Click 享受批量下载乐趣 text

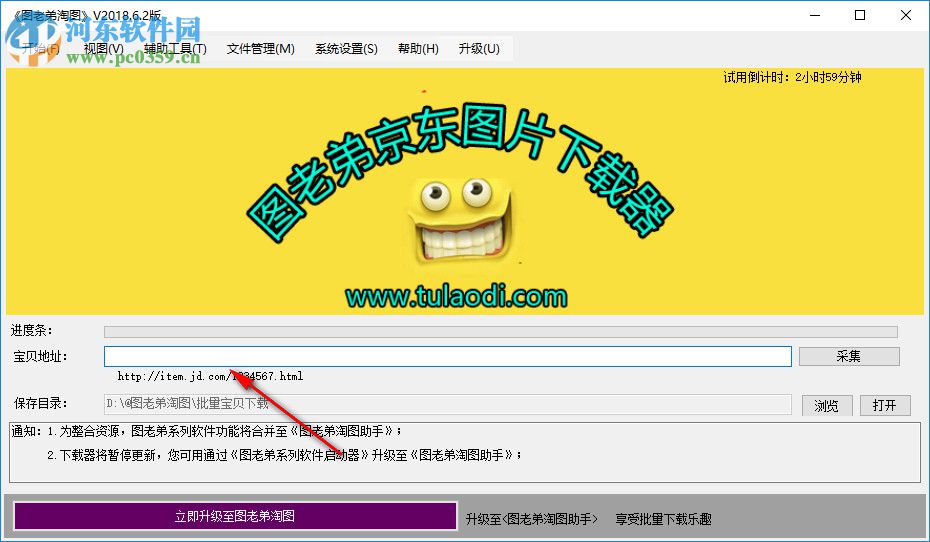(x=663, y=519)
